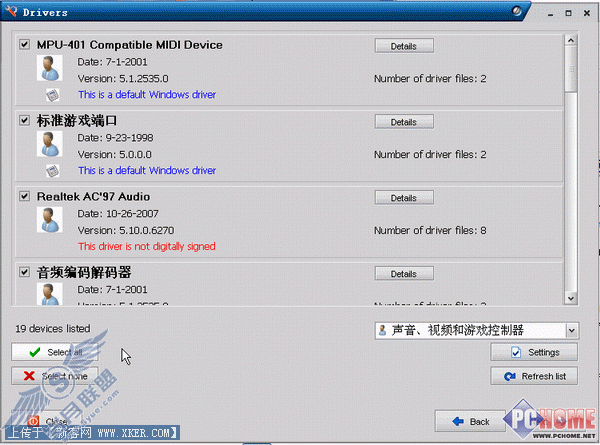
Task: Click the blue Back arrow icon
Action: point(458,422)
